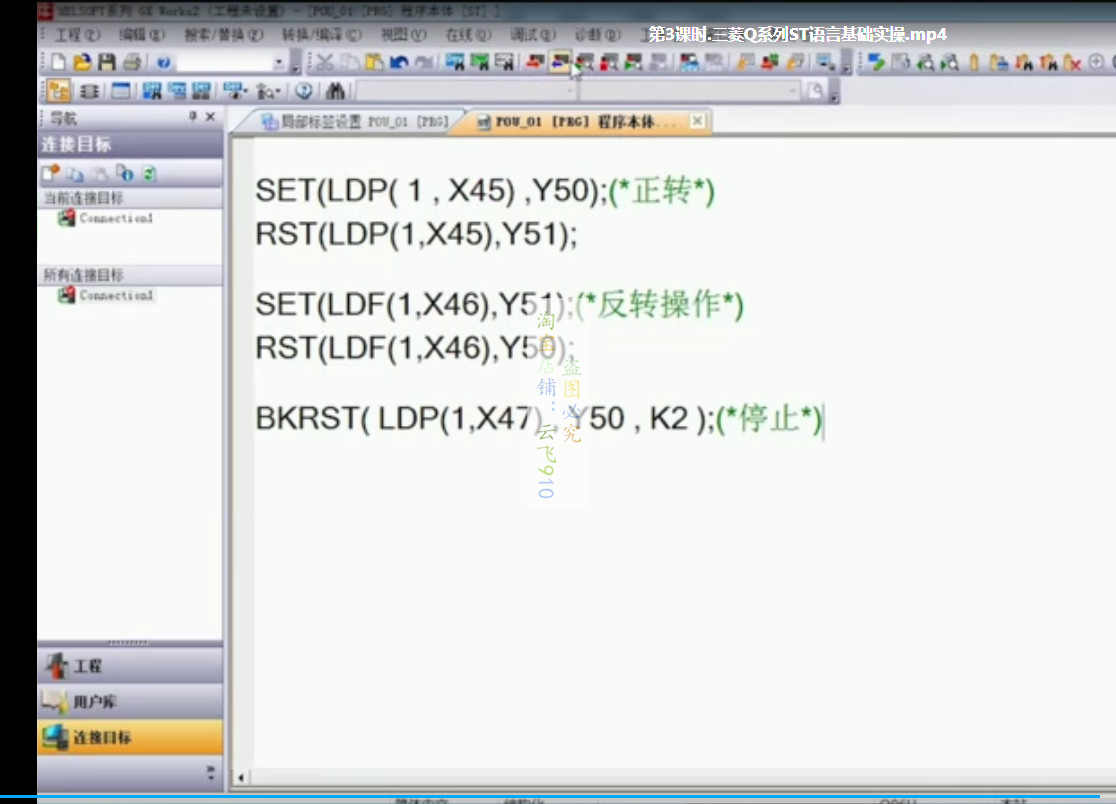Click the 工程 navigation button
This screenshot has width=1116, height=804.
130,666
